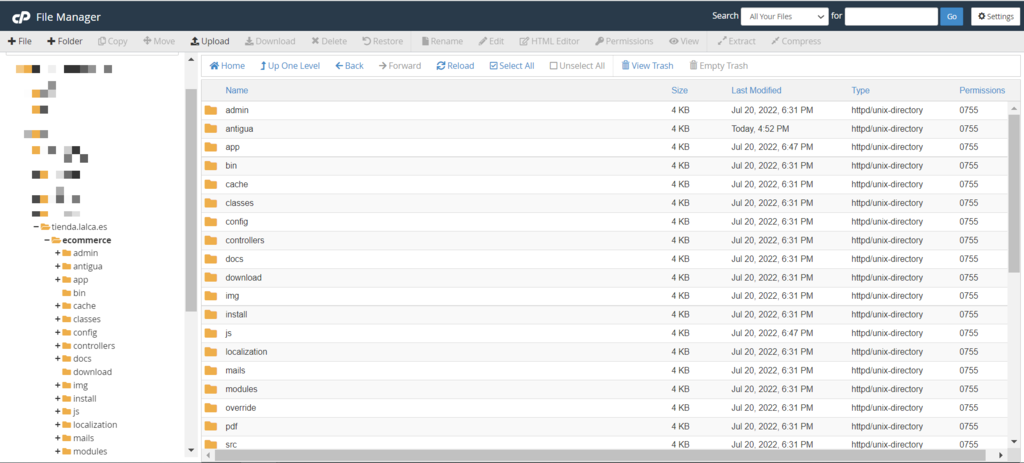The height and width of the screenshot is (463, 1024).
Task: Click the file list vertical scrollbar
Action: click(1014, 192)
